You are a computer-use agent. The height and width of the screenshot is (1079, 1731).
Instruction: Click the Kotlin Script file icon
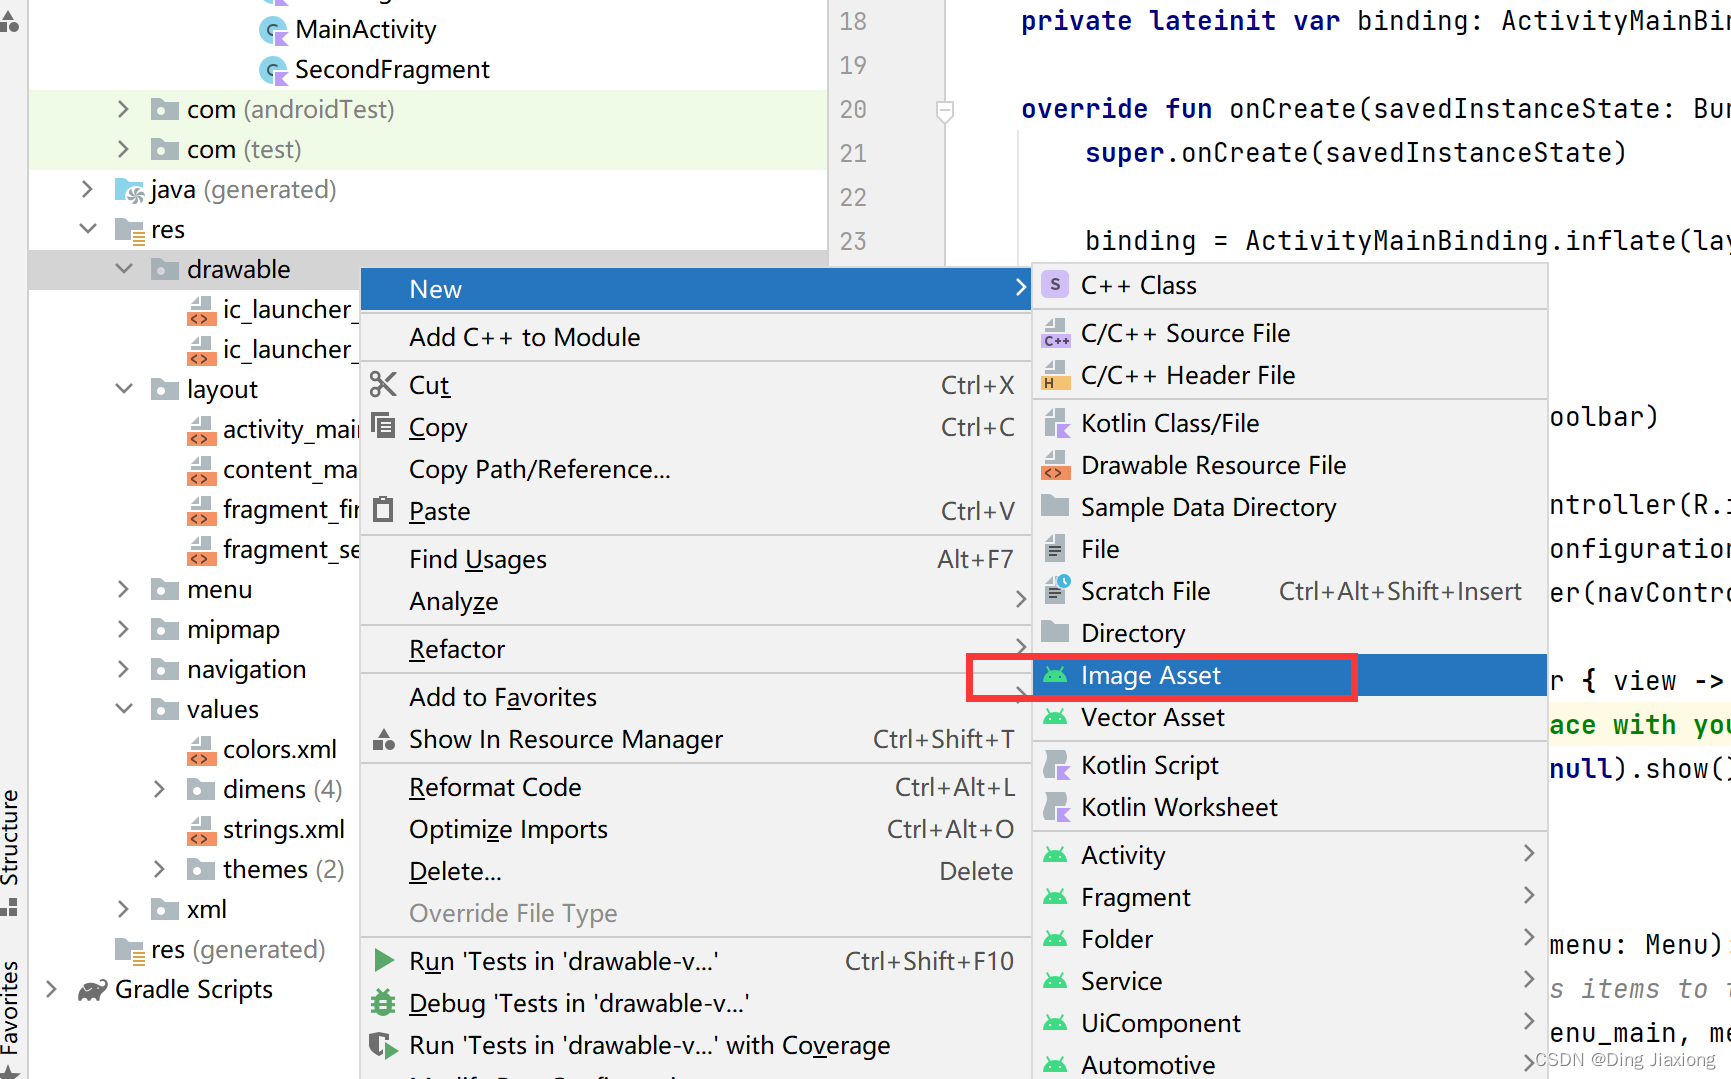1055,765
